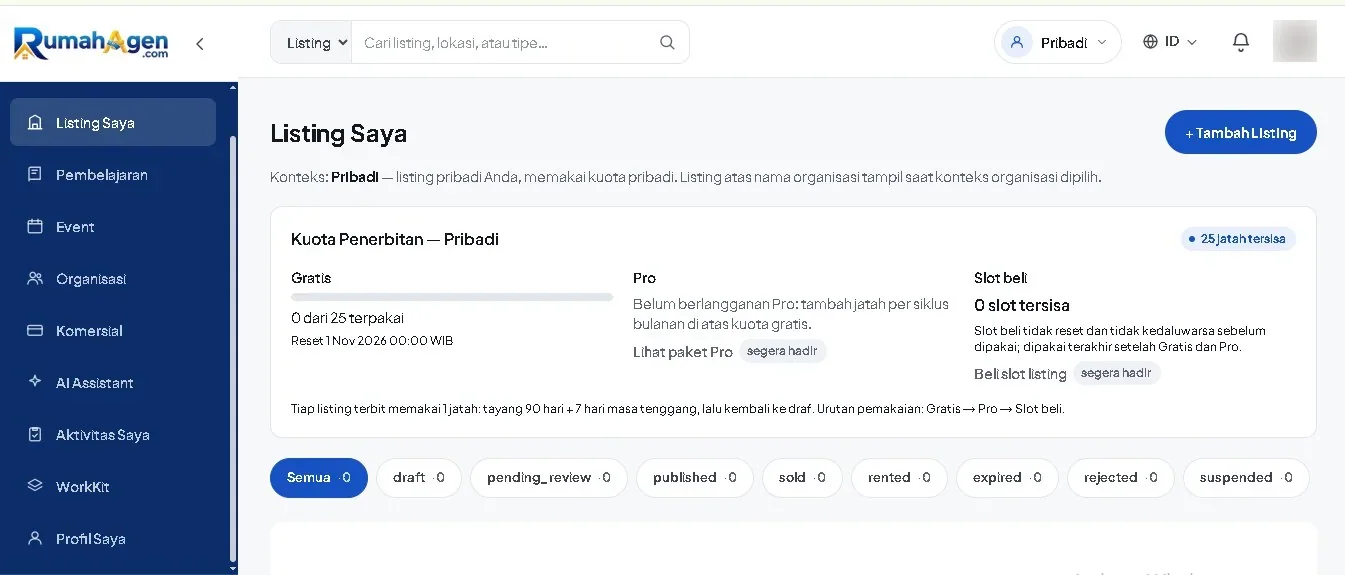Focus the Cari listing search field

coord(505,43)
